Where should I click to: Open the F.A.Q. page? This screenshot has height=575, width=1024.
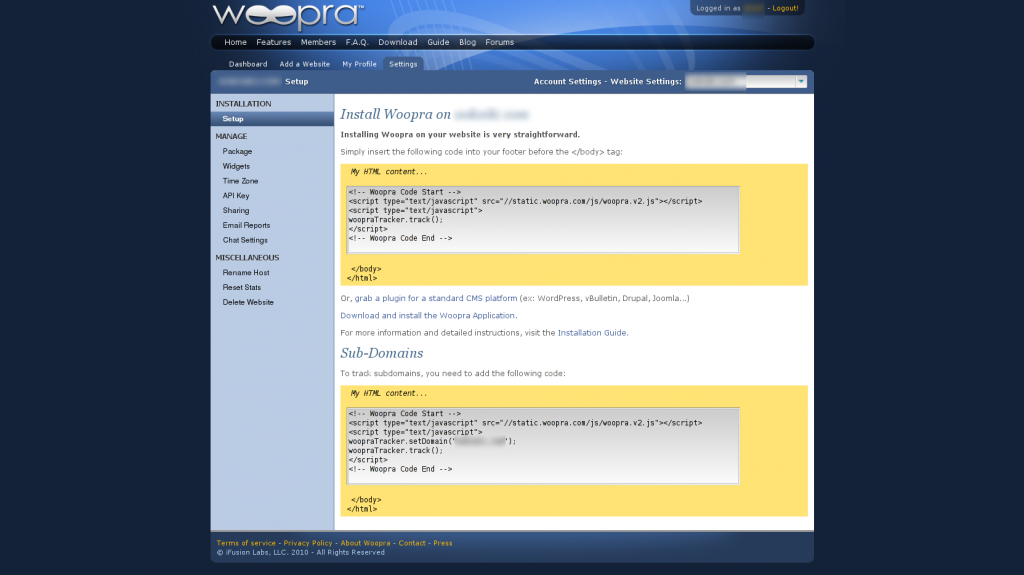(357, 42)
